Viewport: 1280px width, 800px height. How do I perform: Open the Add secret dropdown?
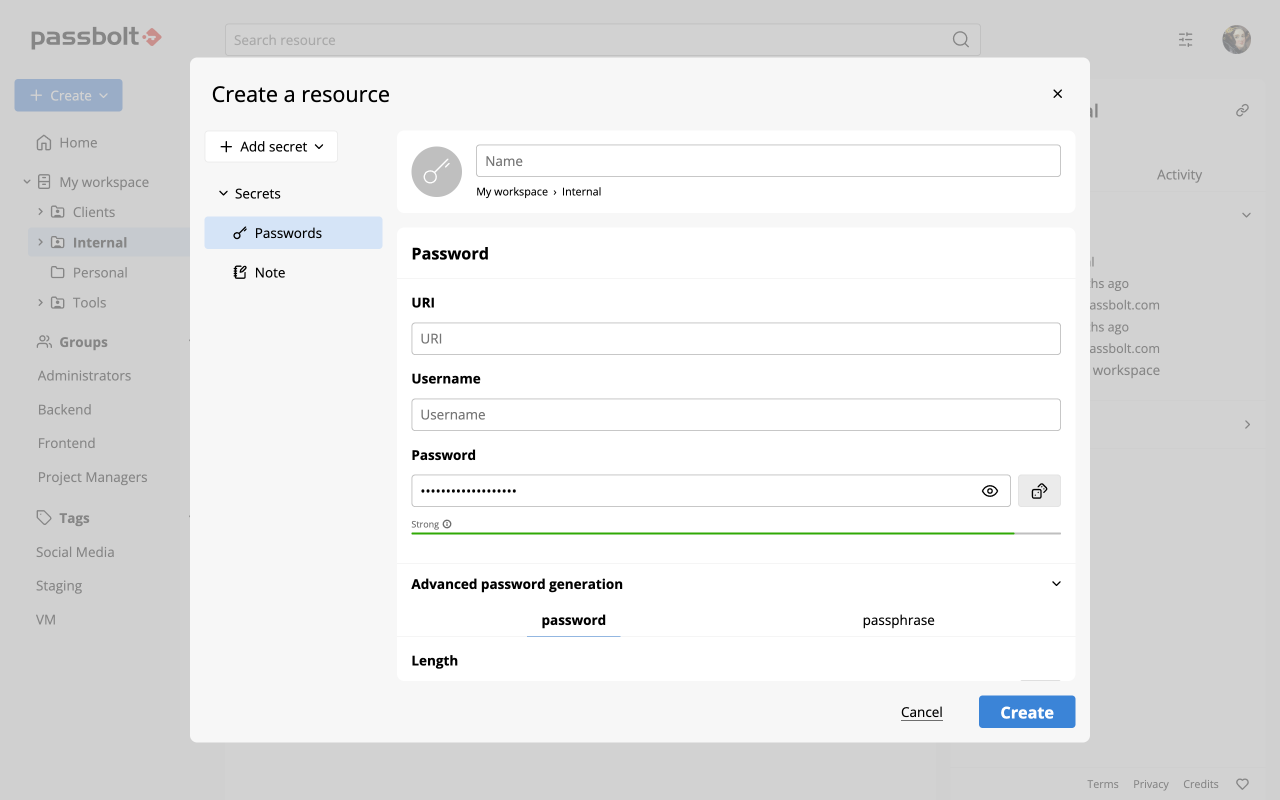(271, 146)
